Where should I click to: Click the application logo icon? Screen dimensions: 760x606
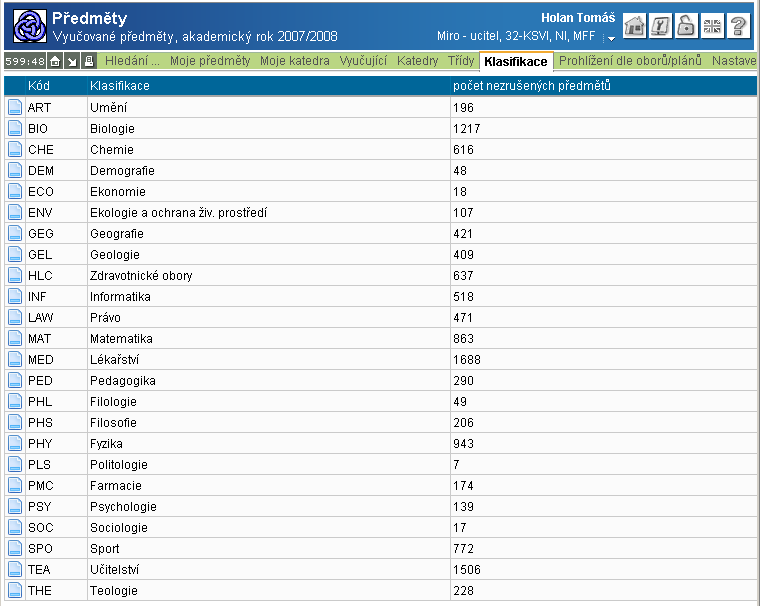click(29, 26)
